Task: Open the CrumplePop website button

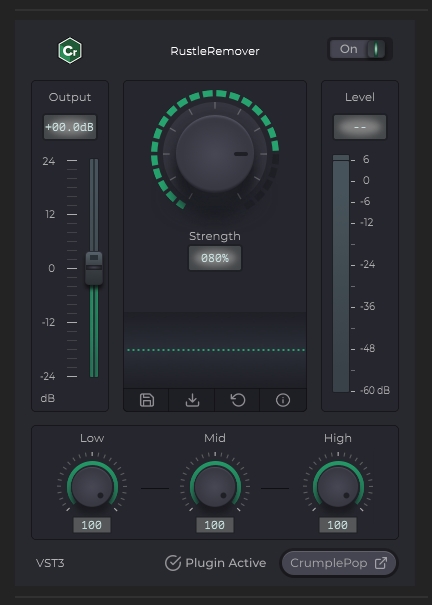Action: (x=339, y=563)
